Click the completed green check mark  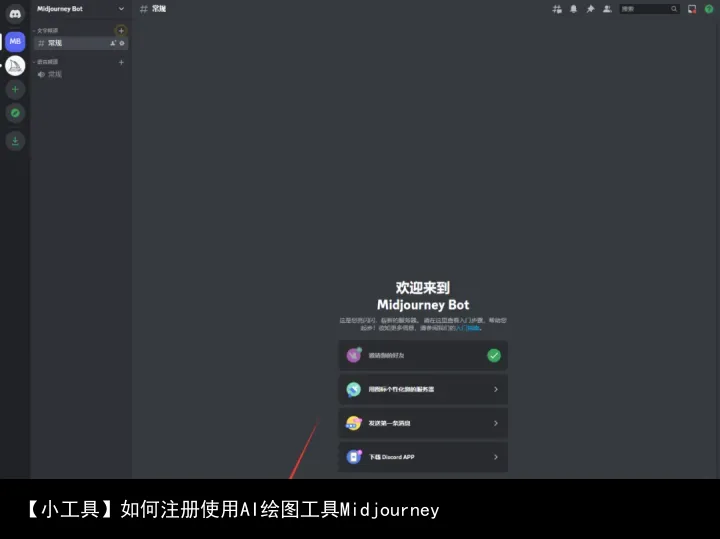[x=494, y=355]
